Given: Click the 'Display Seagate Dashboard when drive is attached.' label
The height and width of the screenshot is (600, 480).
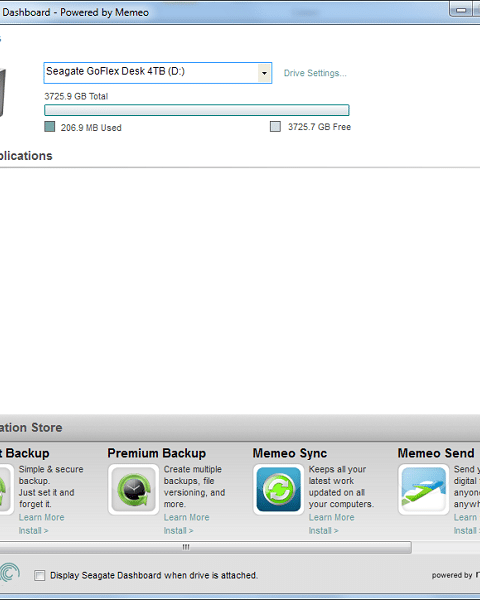Looking at the screenshot, I should (154, 576).
